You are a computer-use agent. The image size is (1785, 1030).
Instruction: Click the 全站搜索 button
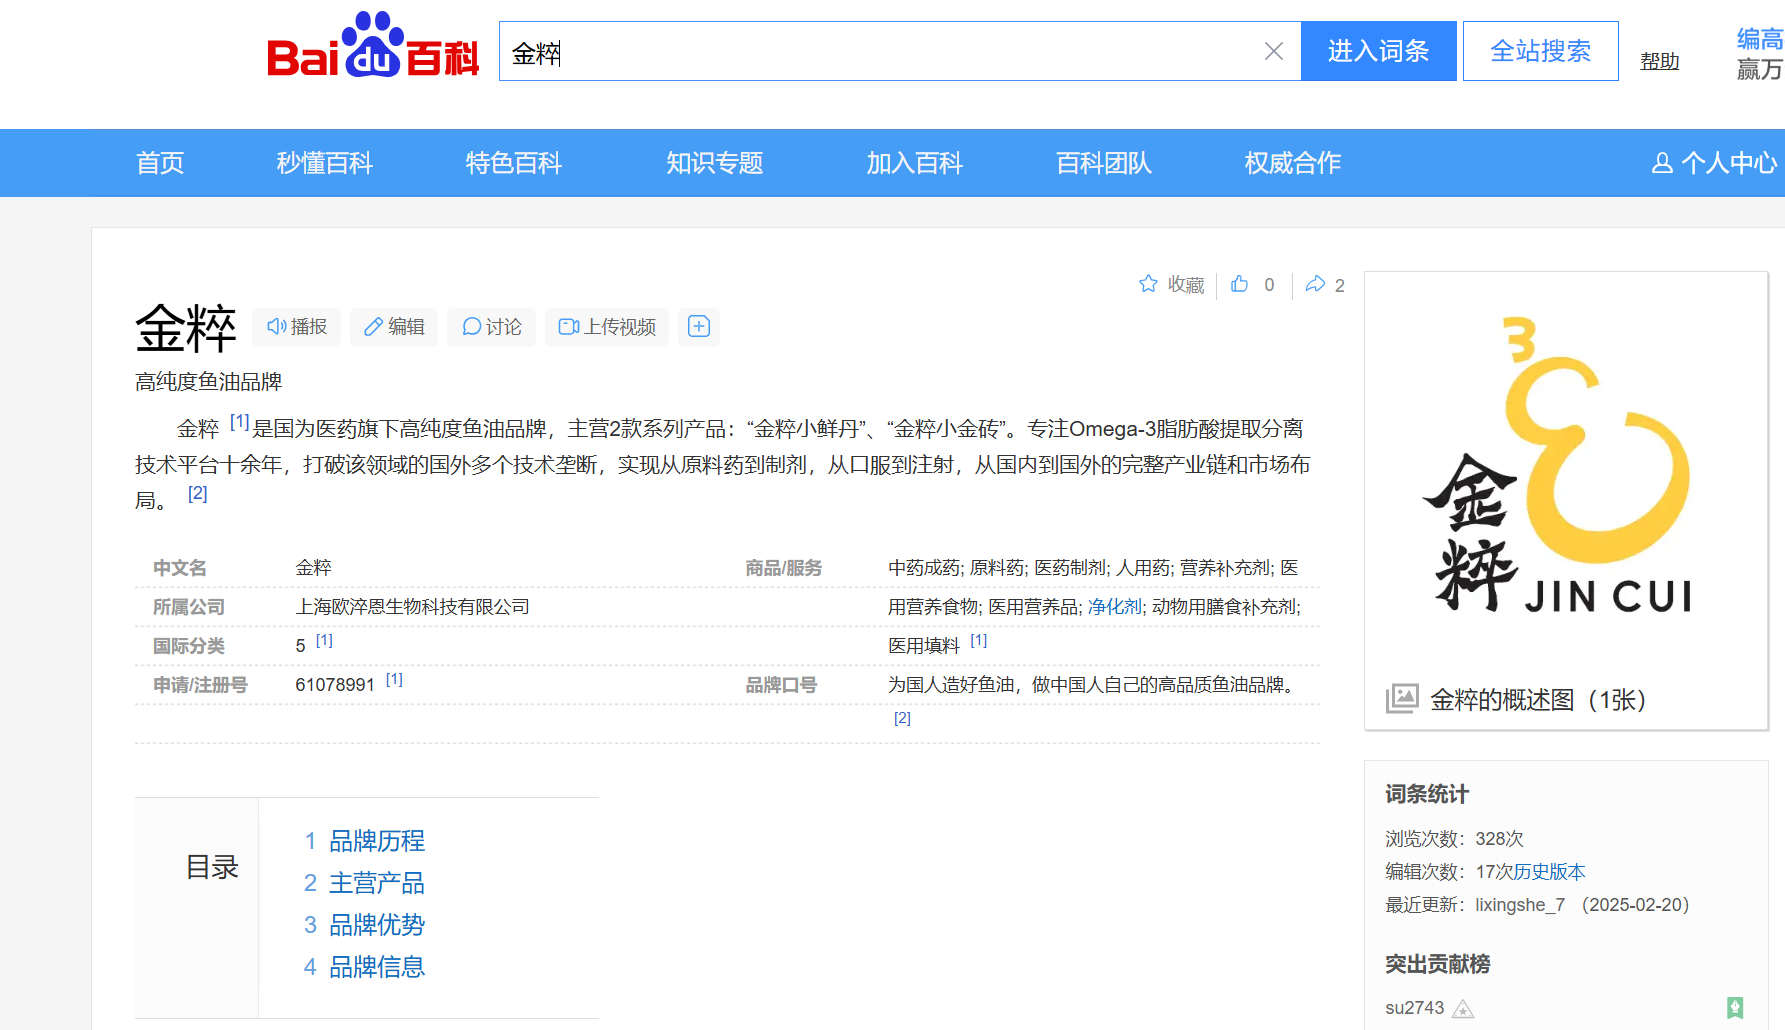click(1540, 51)
